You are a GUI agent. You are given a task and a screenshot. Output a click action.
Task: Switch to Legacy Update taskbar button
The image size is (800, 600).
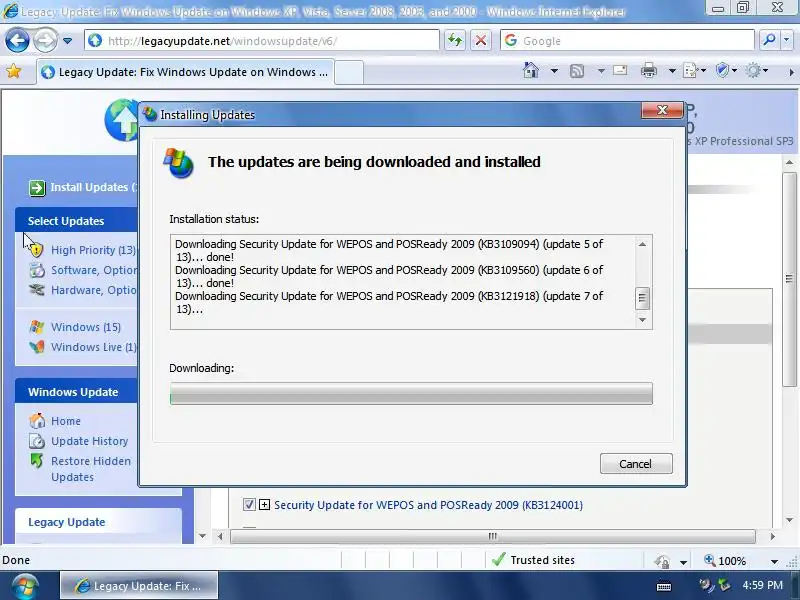pos(139,586)
